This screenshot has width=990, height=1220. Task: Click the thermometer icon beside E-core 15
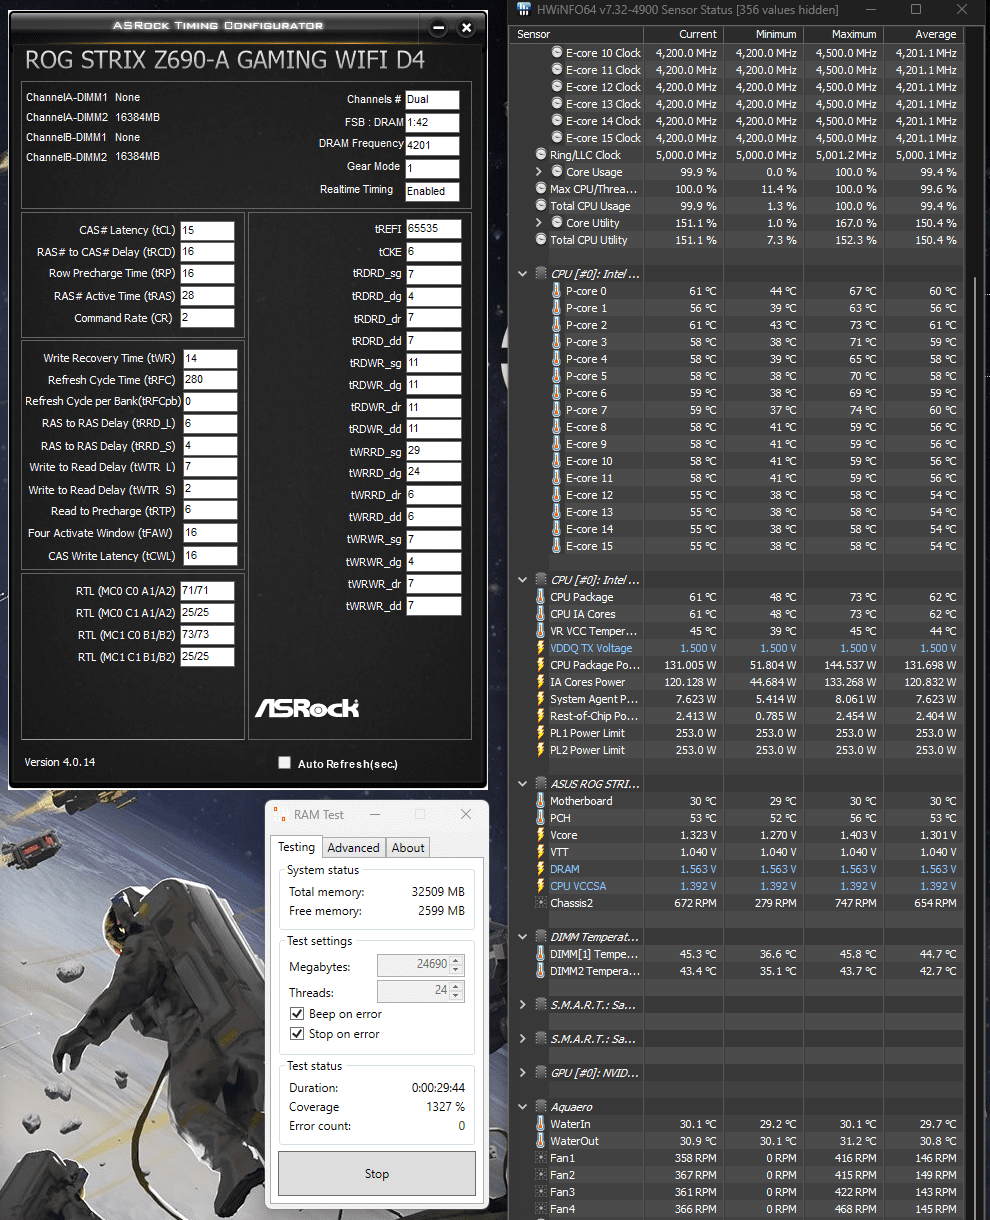(x=557, y=546)
